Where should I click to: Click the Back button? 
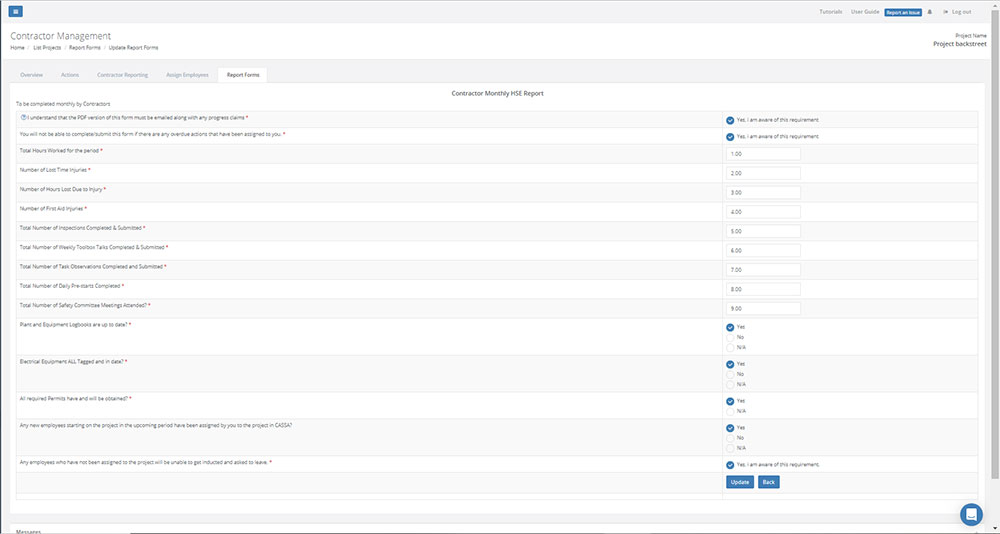click(768, 482)
